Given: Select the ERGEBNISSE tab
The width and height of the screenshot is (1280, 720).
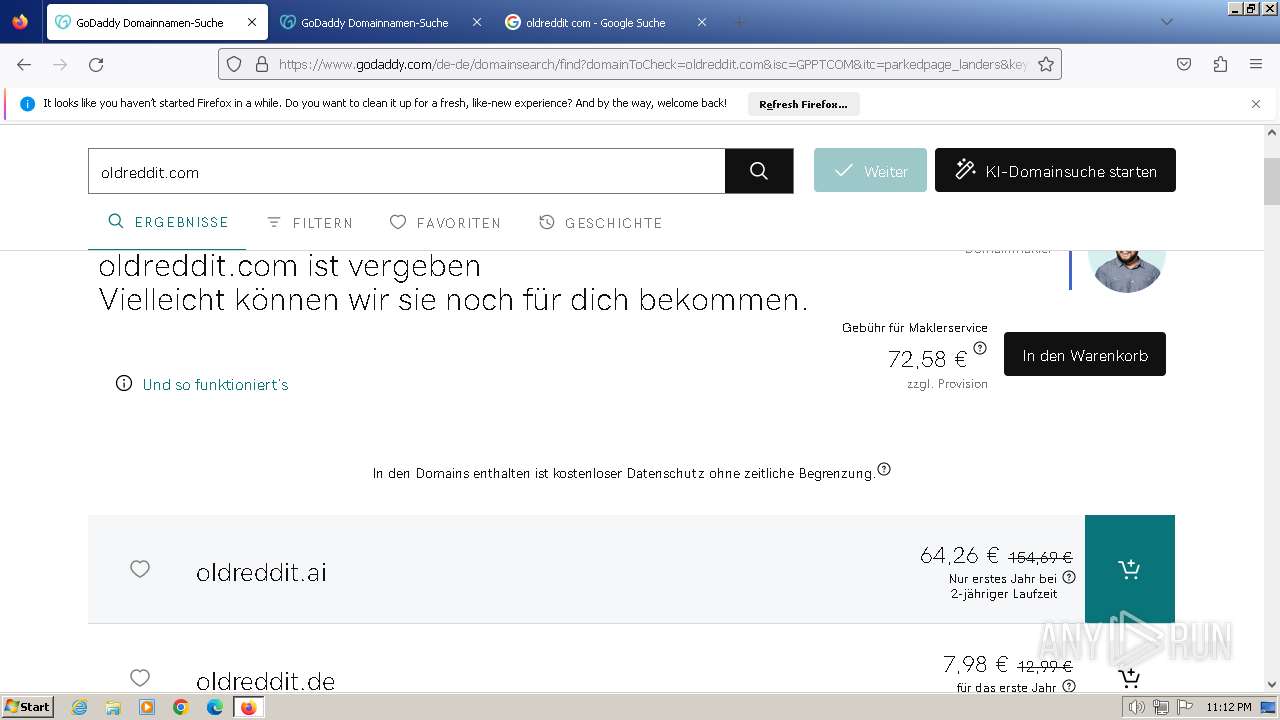Looking at the screenshot, I should [x=168, y=222].
